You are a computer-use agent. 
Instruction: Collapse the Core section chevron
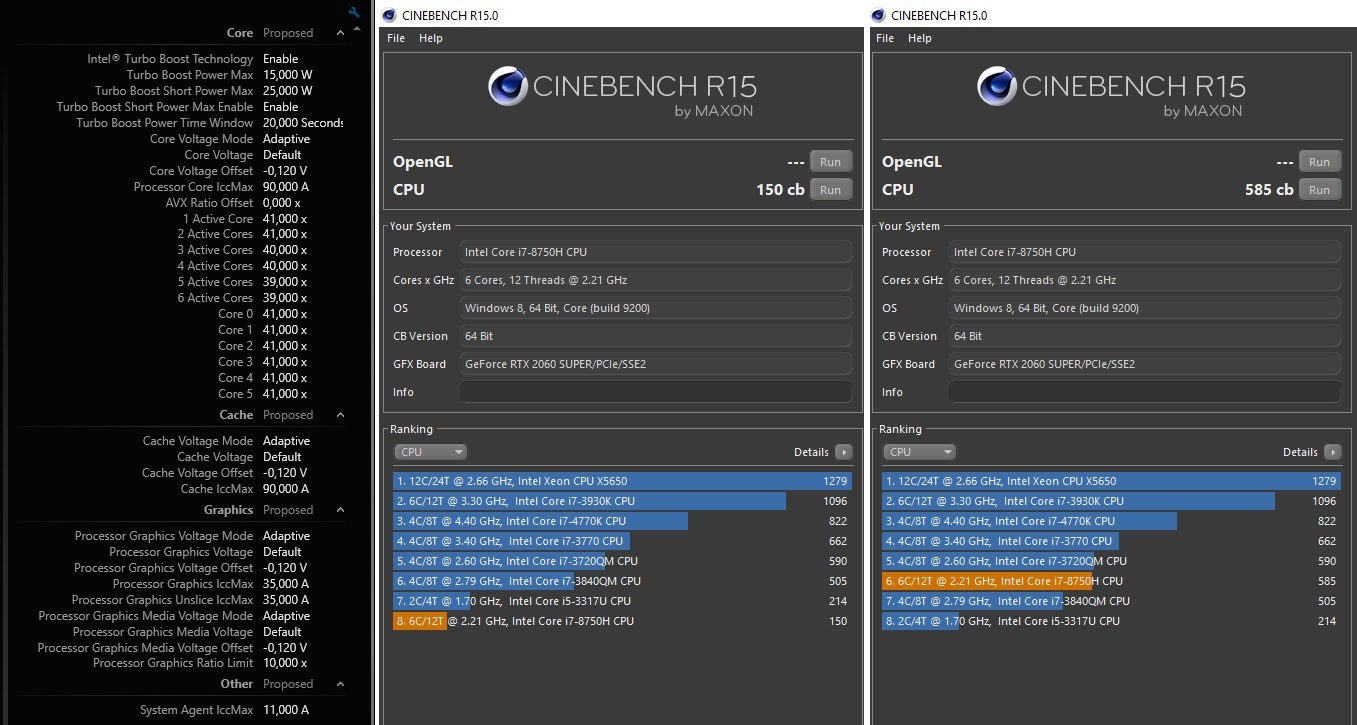point(340,33)
